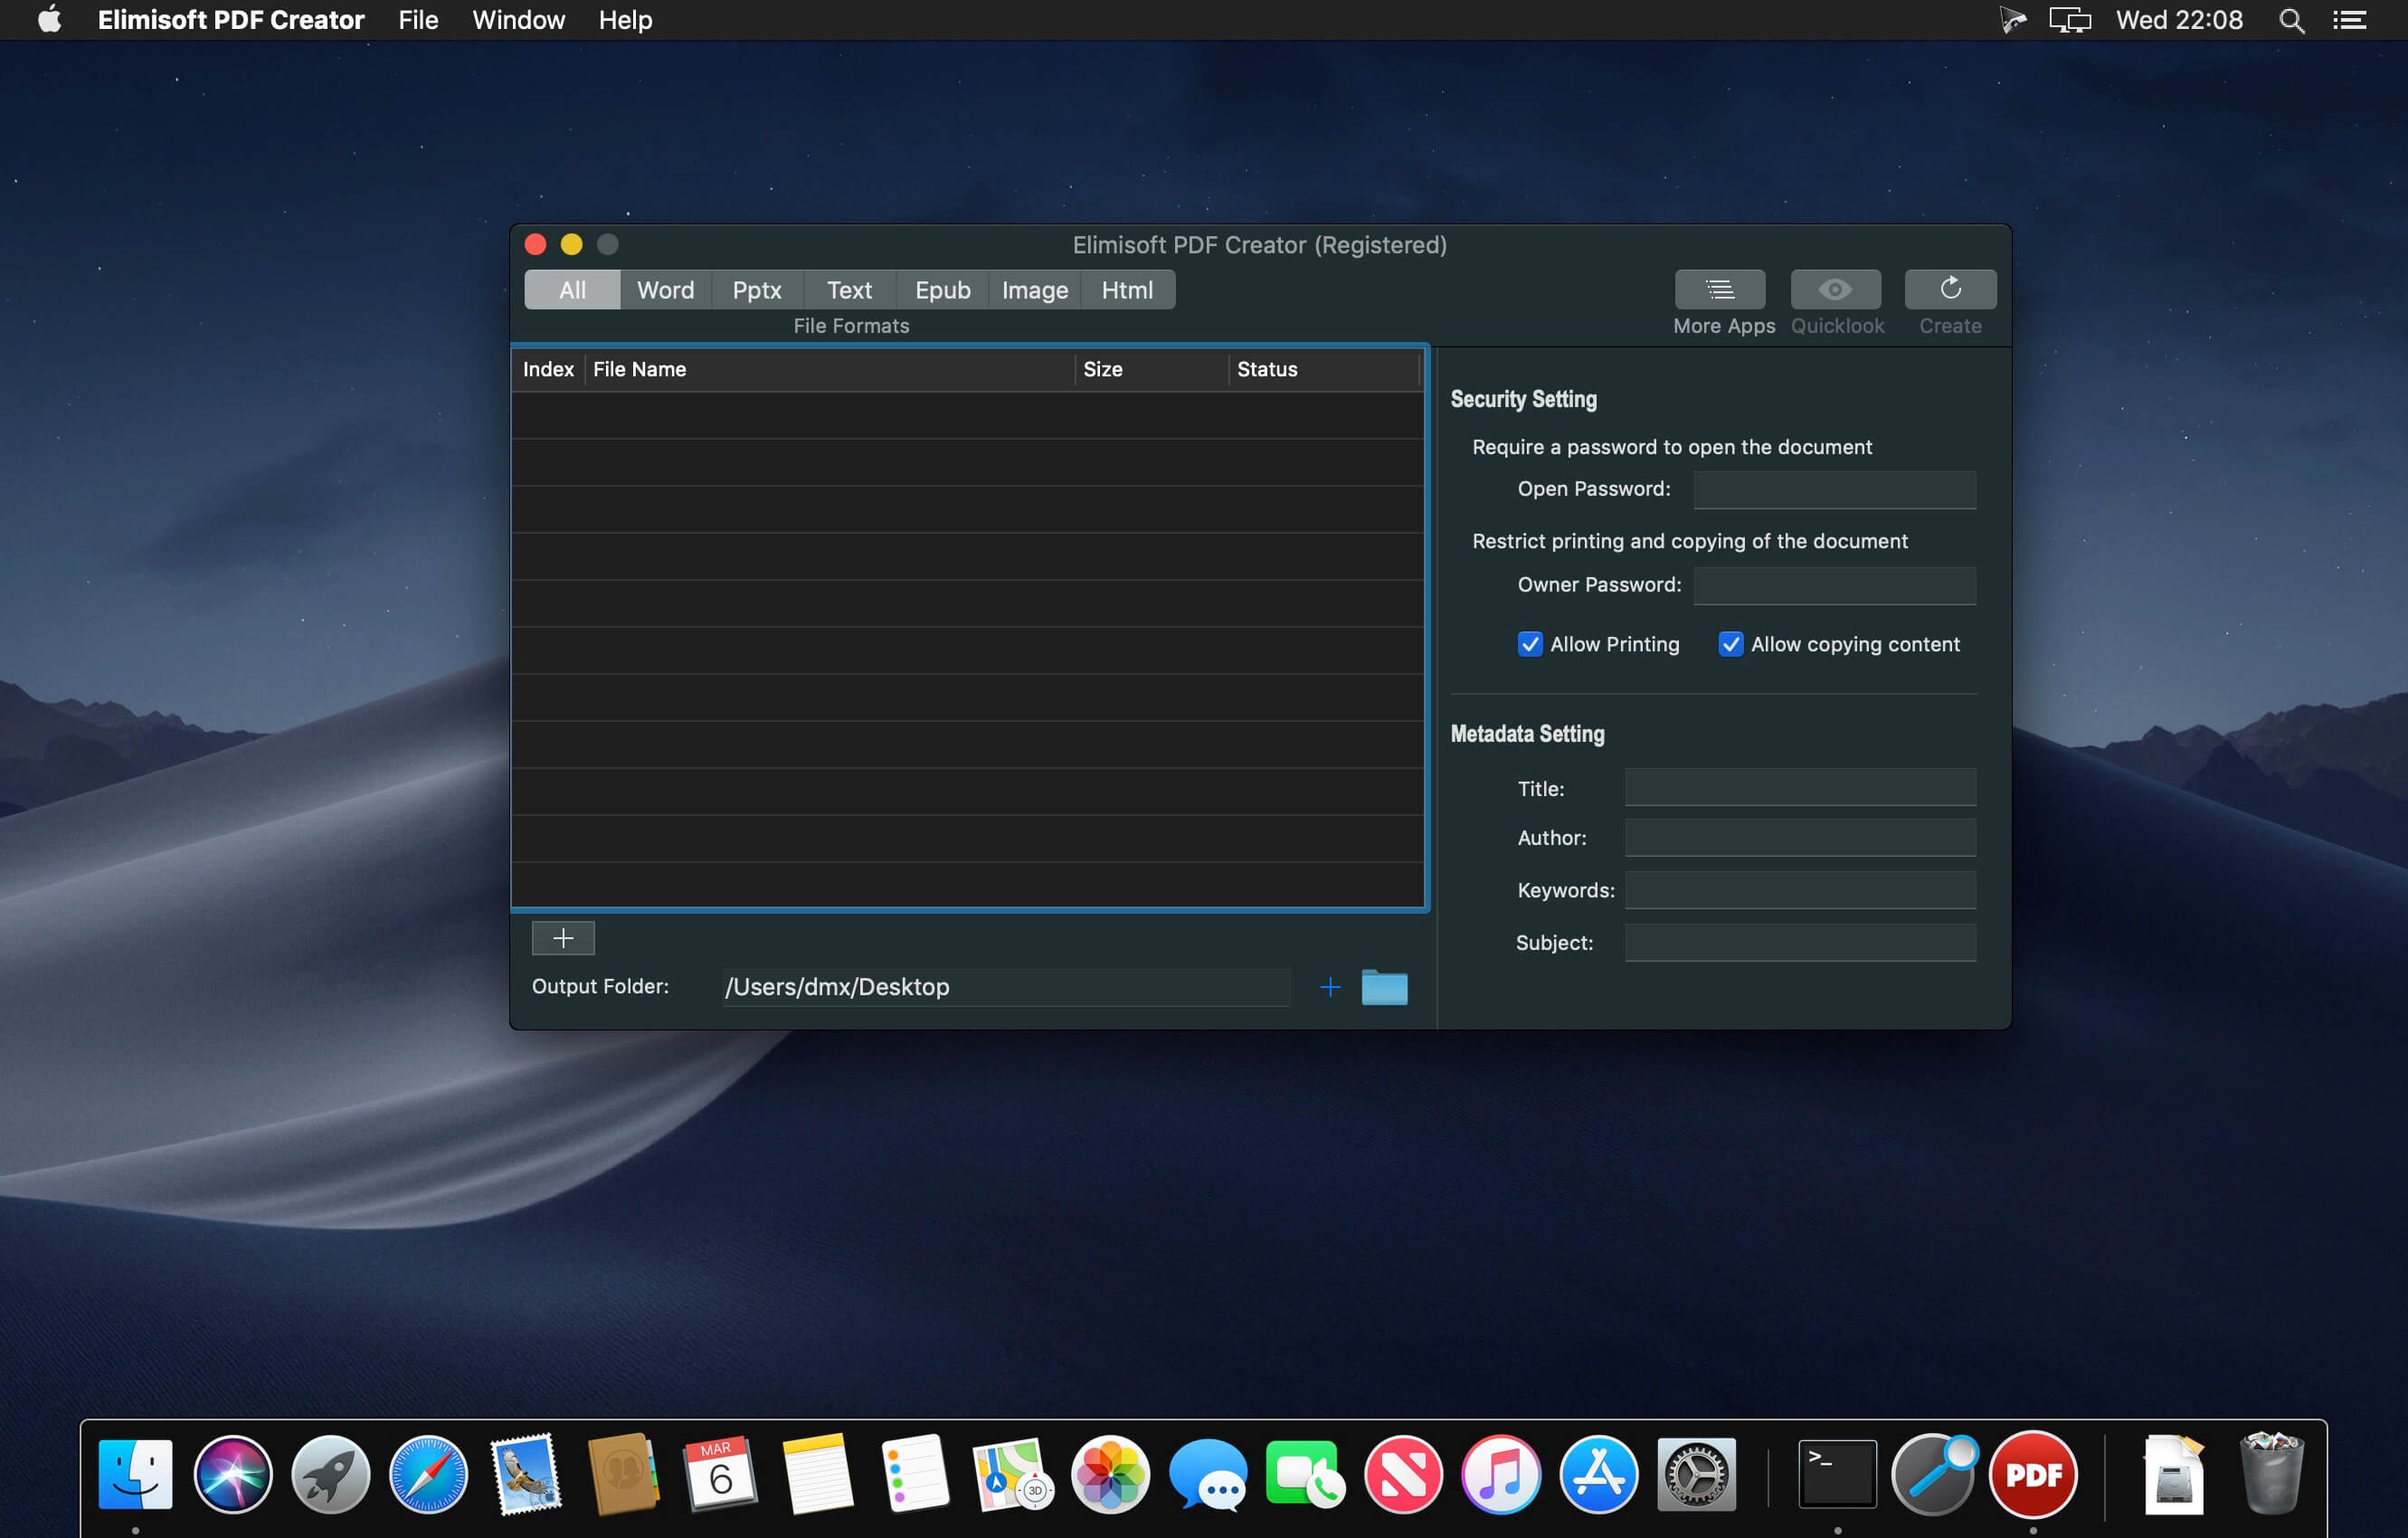Image resolution: width=2408 pixels, height=1538 pixels.
Task: Open the Window menu
Action: point(518,20)
